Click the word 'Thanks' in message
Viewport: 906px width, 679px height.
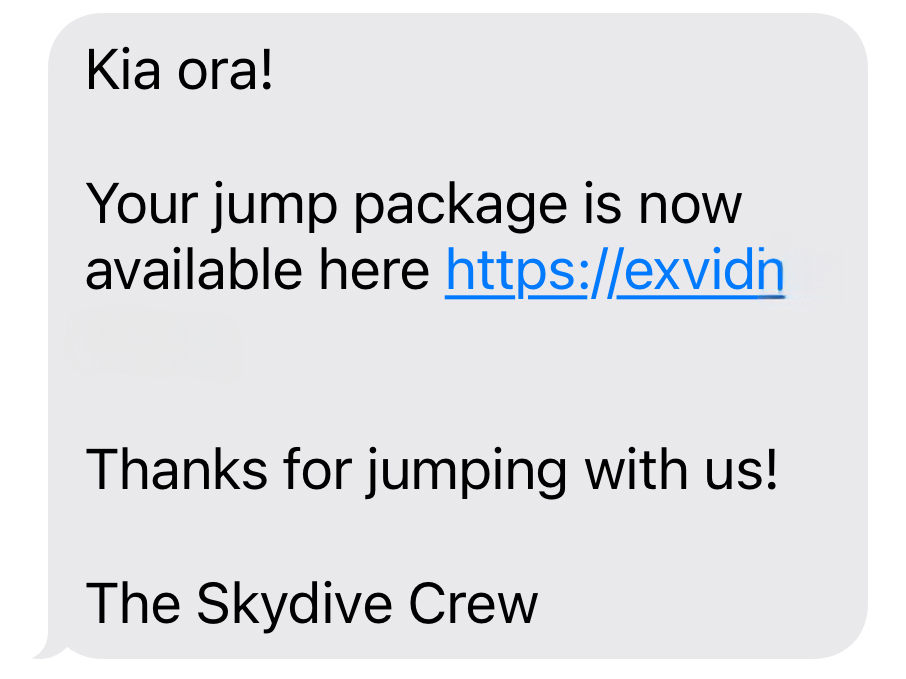click(x=177, y=469)
